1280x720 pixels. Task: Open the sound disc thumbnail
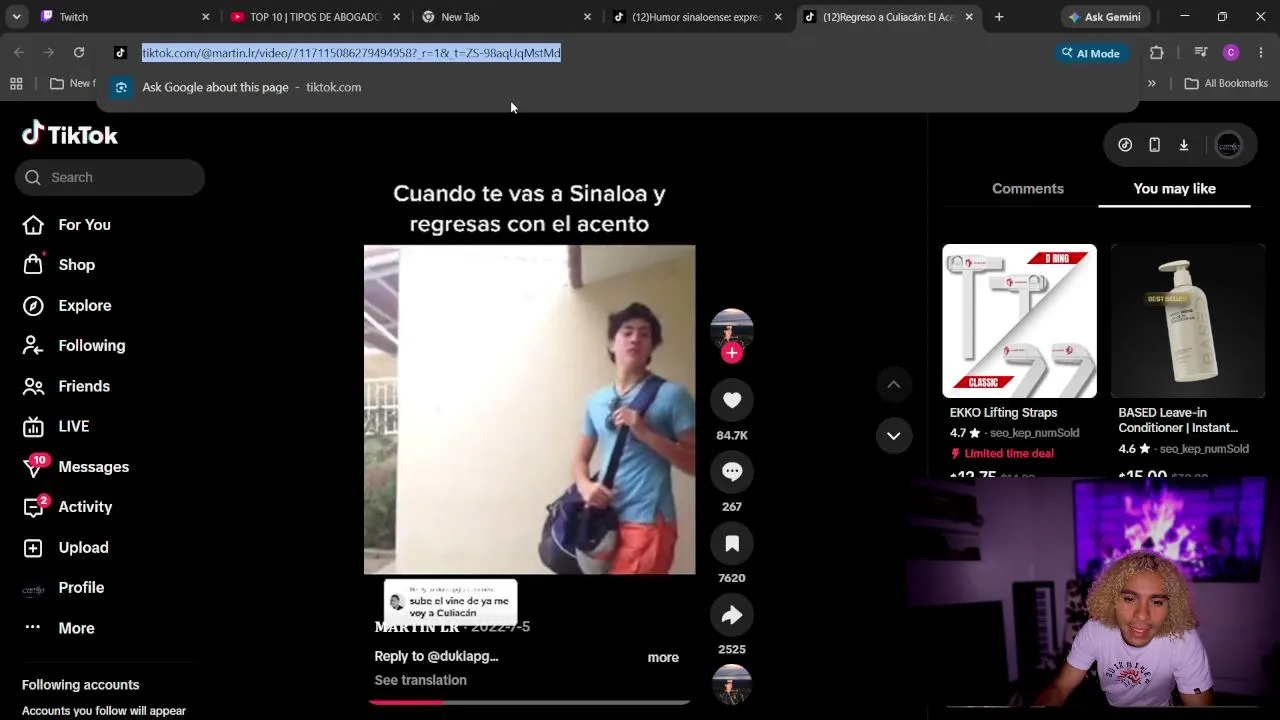pos(732,685)
